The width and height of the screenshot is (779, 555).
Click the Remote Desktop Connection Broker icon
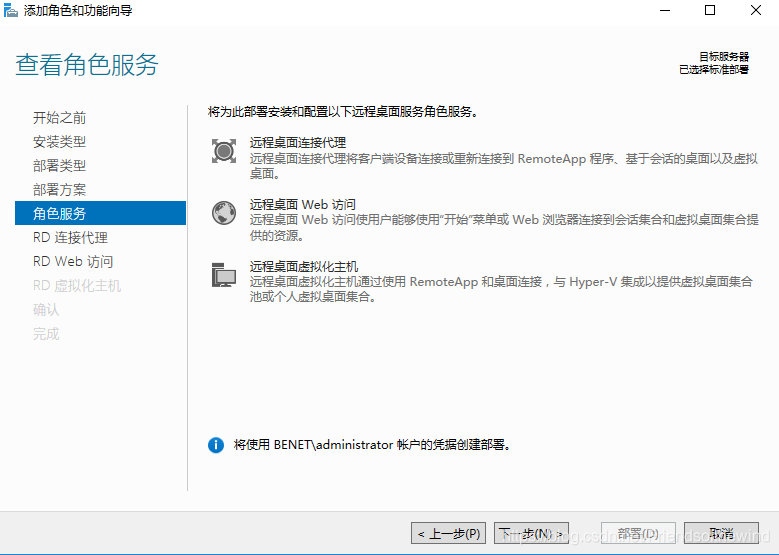224,151
